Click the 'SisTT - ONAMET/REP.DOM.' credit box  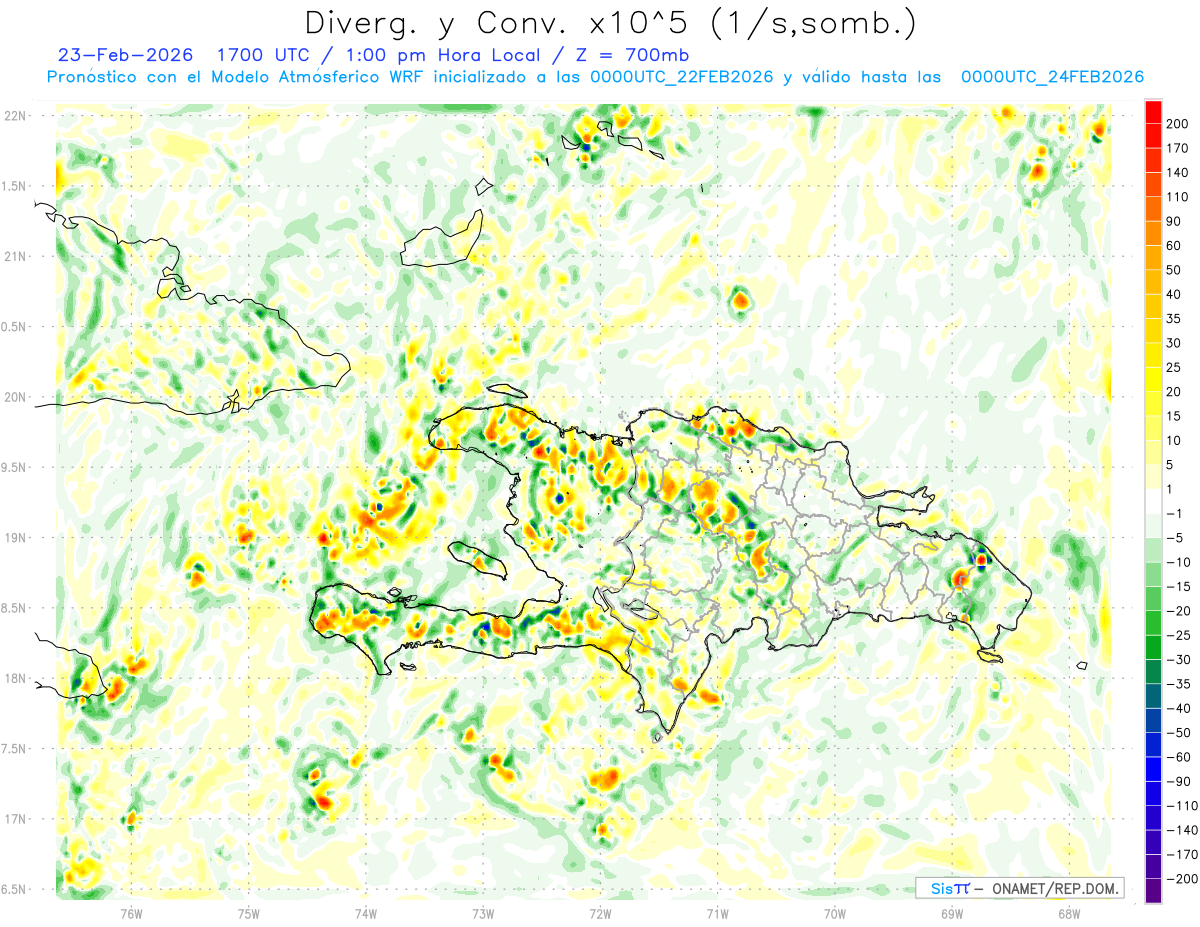click(1019, 888)
